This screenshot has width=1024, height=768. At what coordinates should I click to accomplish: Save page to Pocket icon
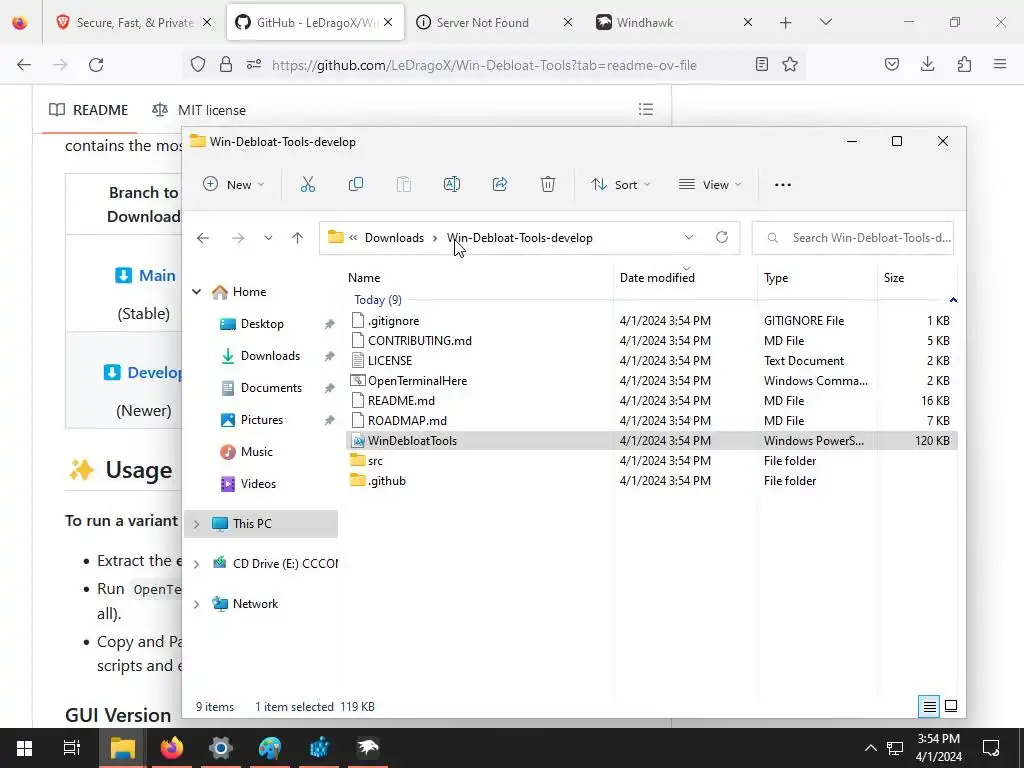892,65
